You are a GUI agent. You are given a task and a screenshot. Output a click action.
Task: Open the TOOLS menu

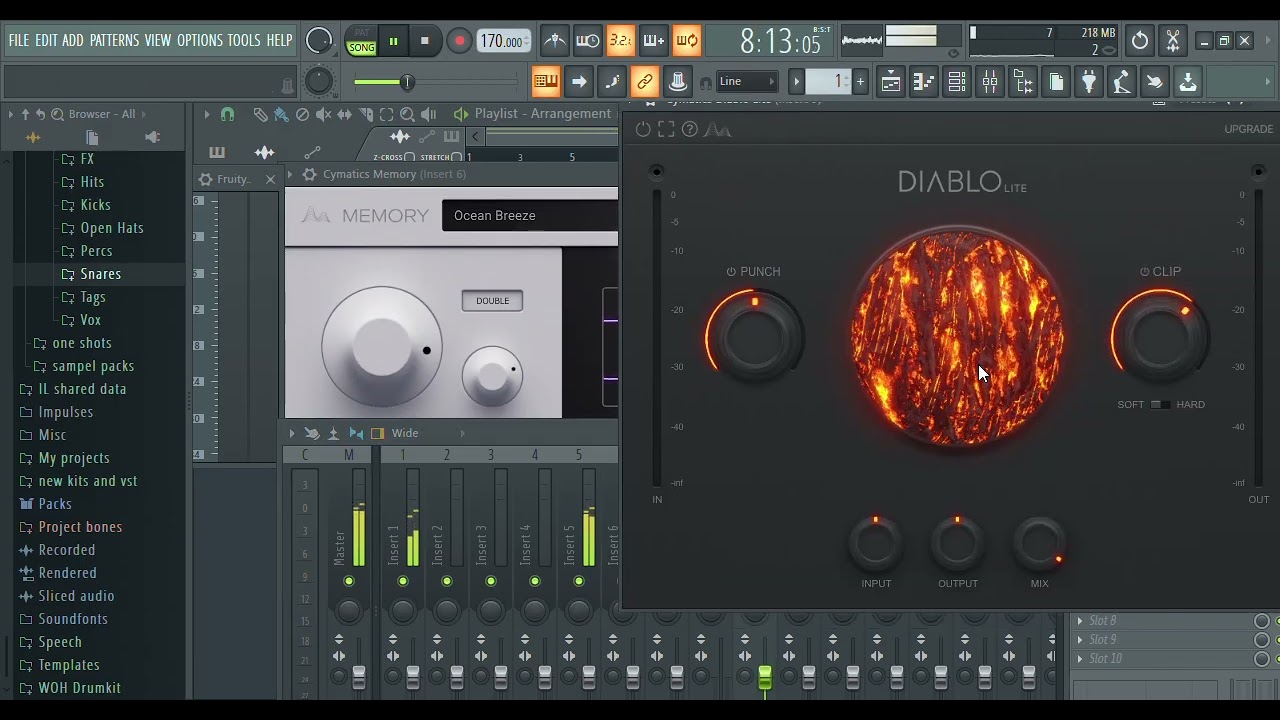coord(244,40)
